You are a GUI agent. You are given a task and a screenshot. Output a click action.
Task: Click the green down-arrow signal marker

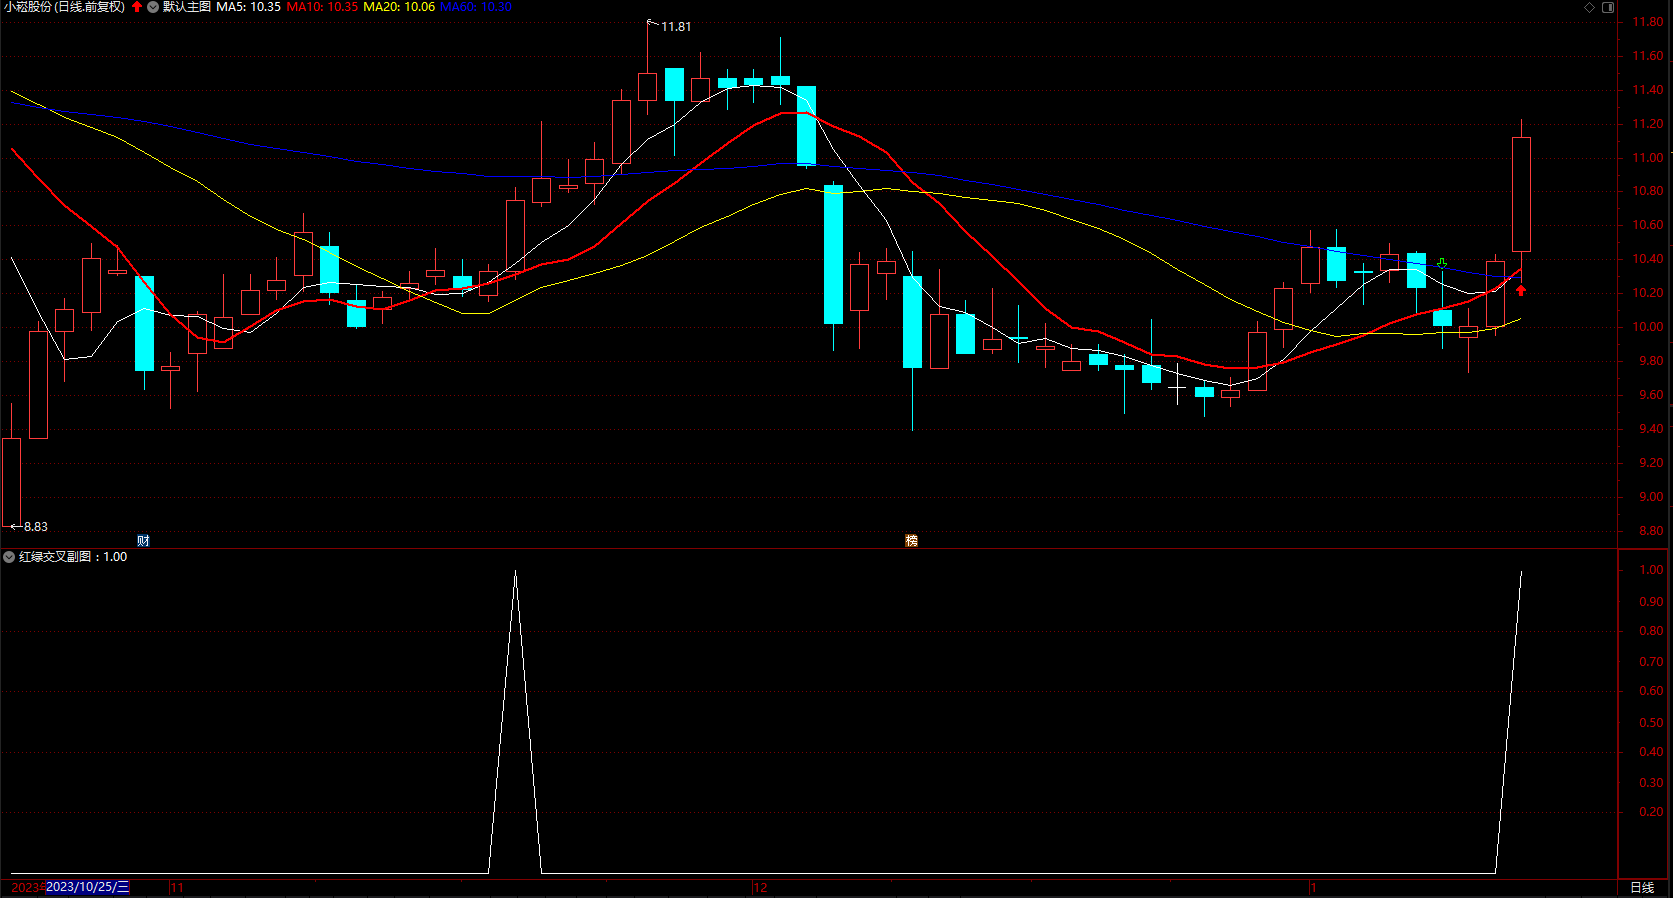[1442, 264]
